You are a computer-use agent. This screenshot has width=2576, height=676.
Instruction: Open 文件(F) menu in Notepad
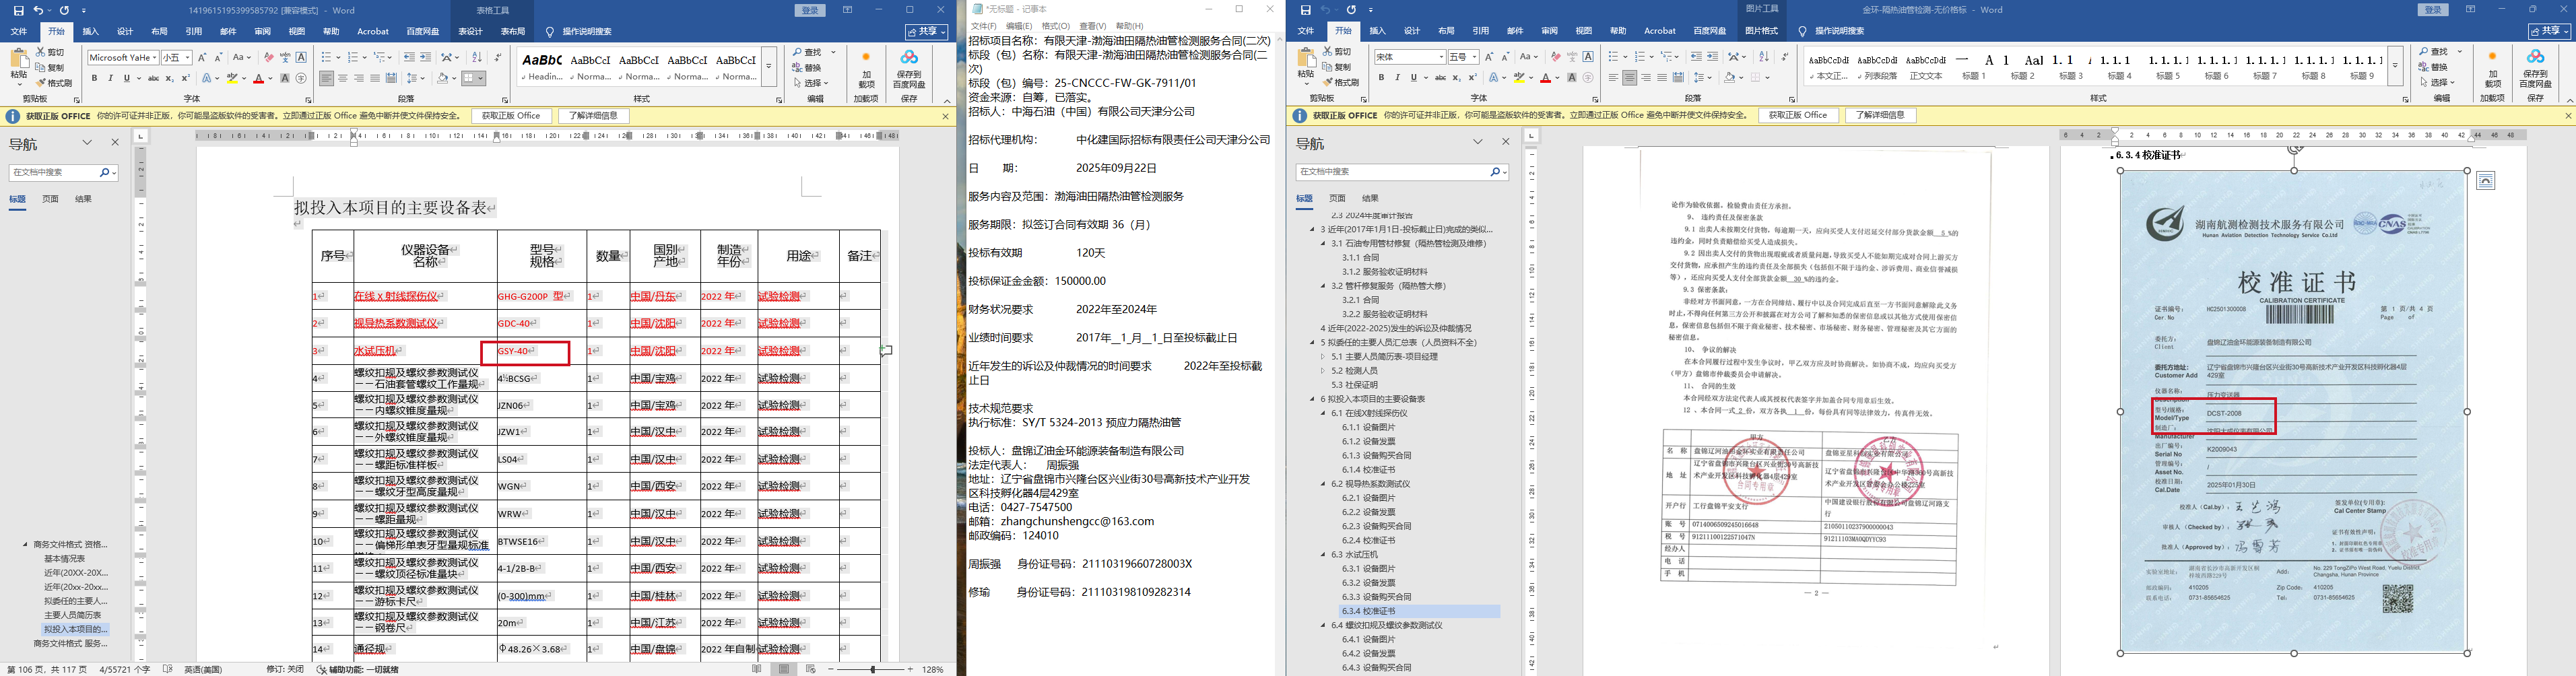click(x=984, y=26)
